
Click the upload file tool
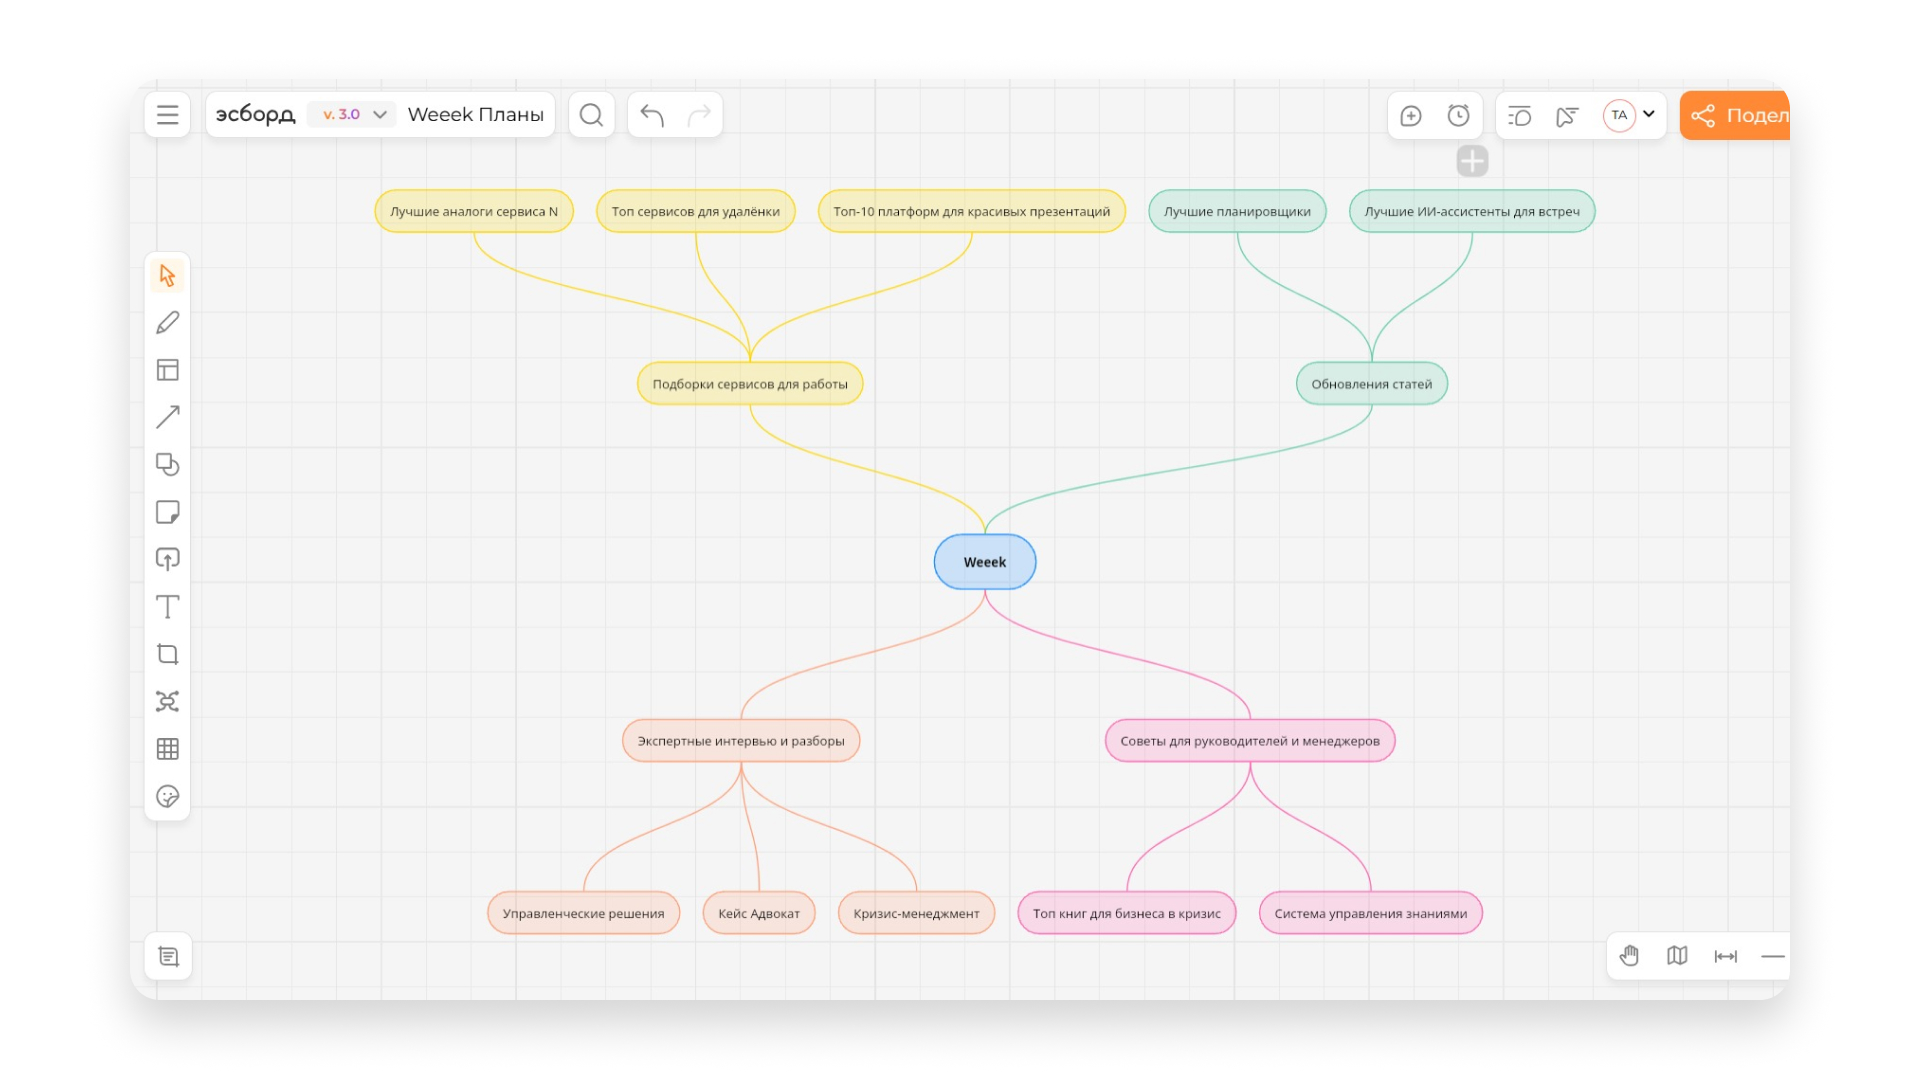pyautogui.click(x=167, y=559)
